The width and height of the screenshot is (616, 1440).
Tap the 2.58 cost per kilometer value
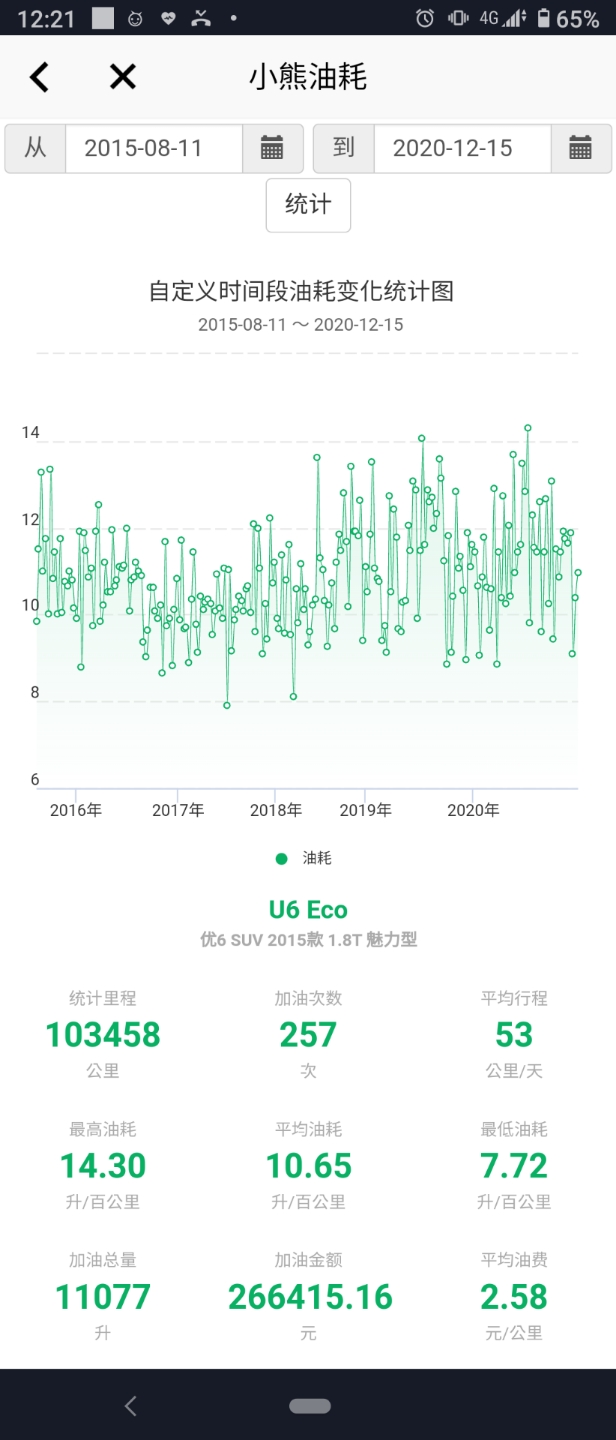coord(514,1297)
